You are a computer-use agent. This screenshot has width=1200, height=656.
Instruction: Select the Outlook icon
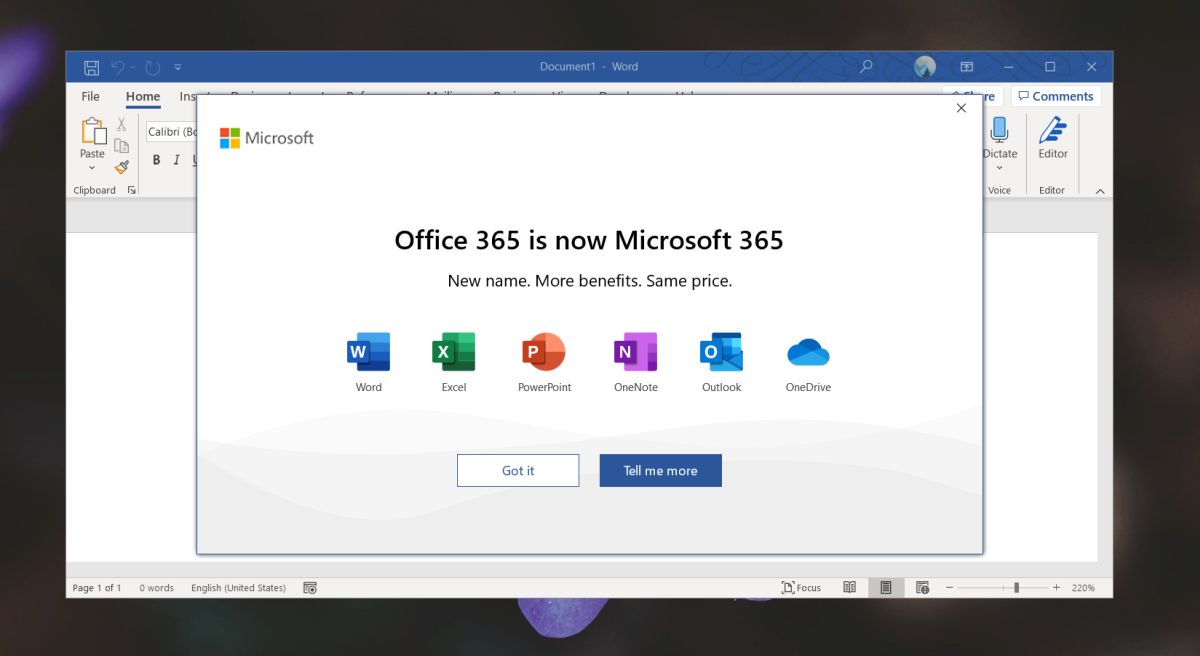(x=721, y=351)
